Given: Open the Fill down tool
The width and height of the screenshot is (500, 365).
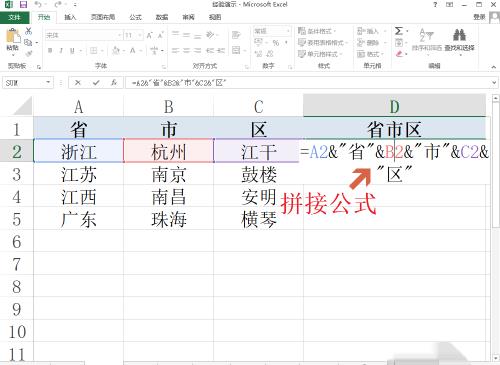Looking at the screenshot, I should point(398,43).
